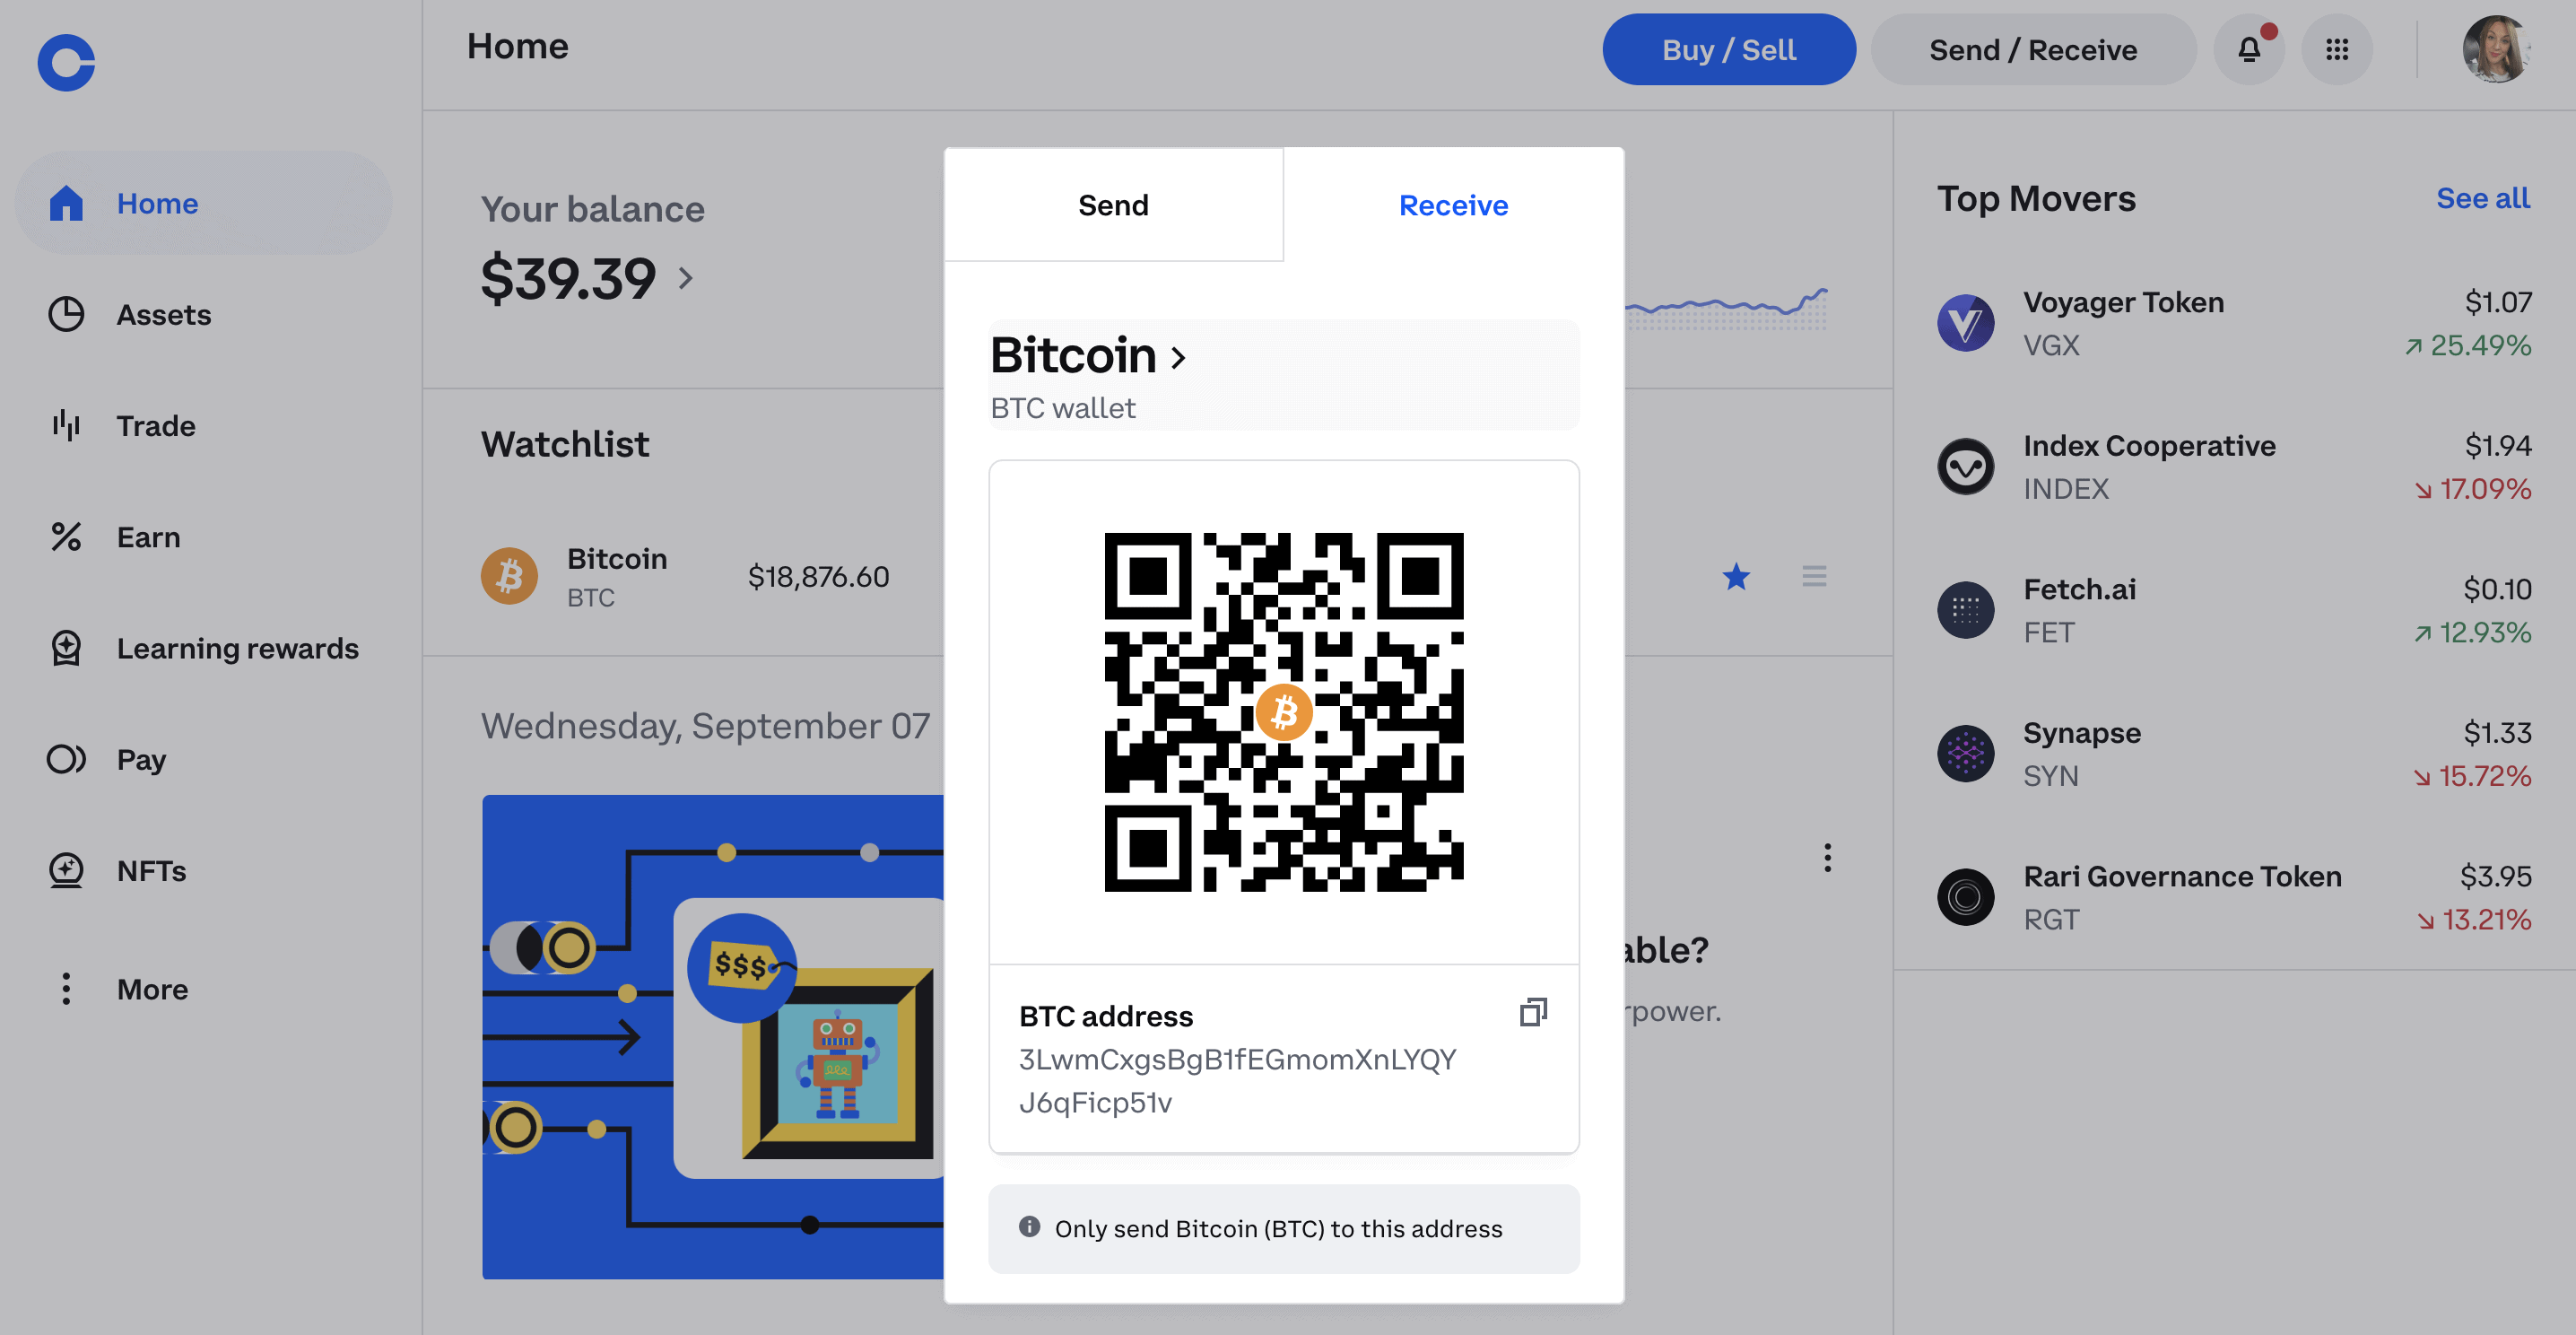Click the star toggle on Bitcoin watchlist
The height and width of the screenshot is (1335, 2576).
pos(1737,576)
